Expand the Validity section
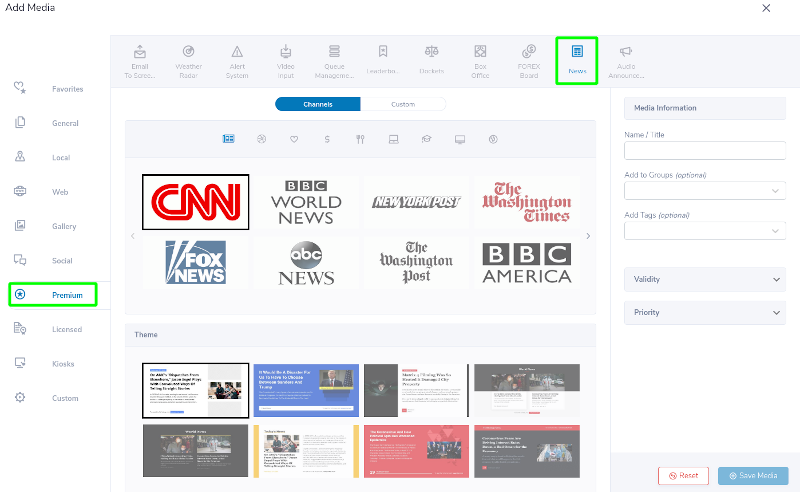This screenshot has height=492, width=800. tap(705, 279)
